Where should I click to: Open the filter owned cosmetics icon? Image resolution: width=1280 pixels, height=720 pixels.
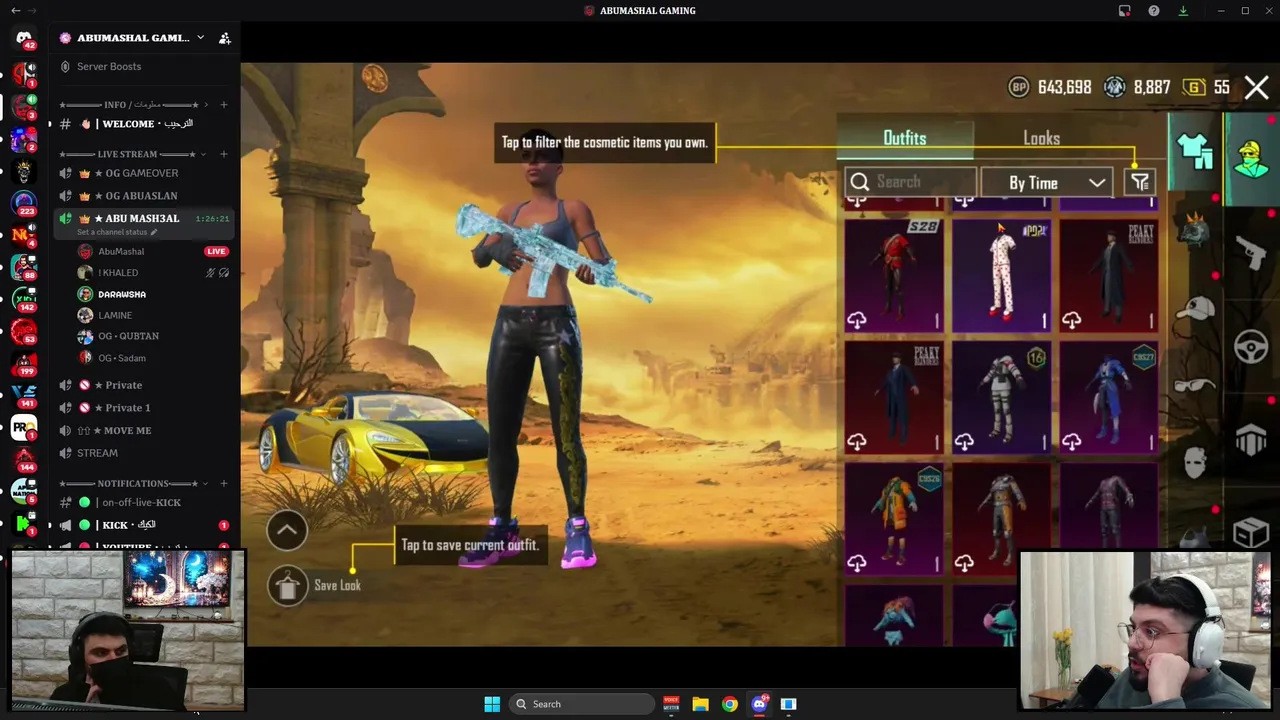coord(1140,181)
